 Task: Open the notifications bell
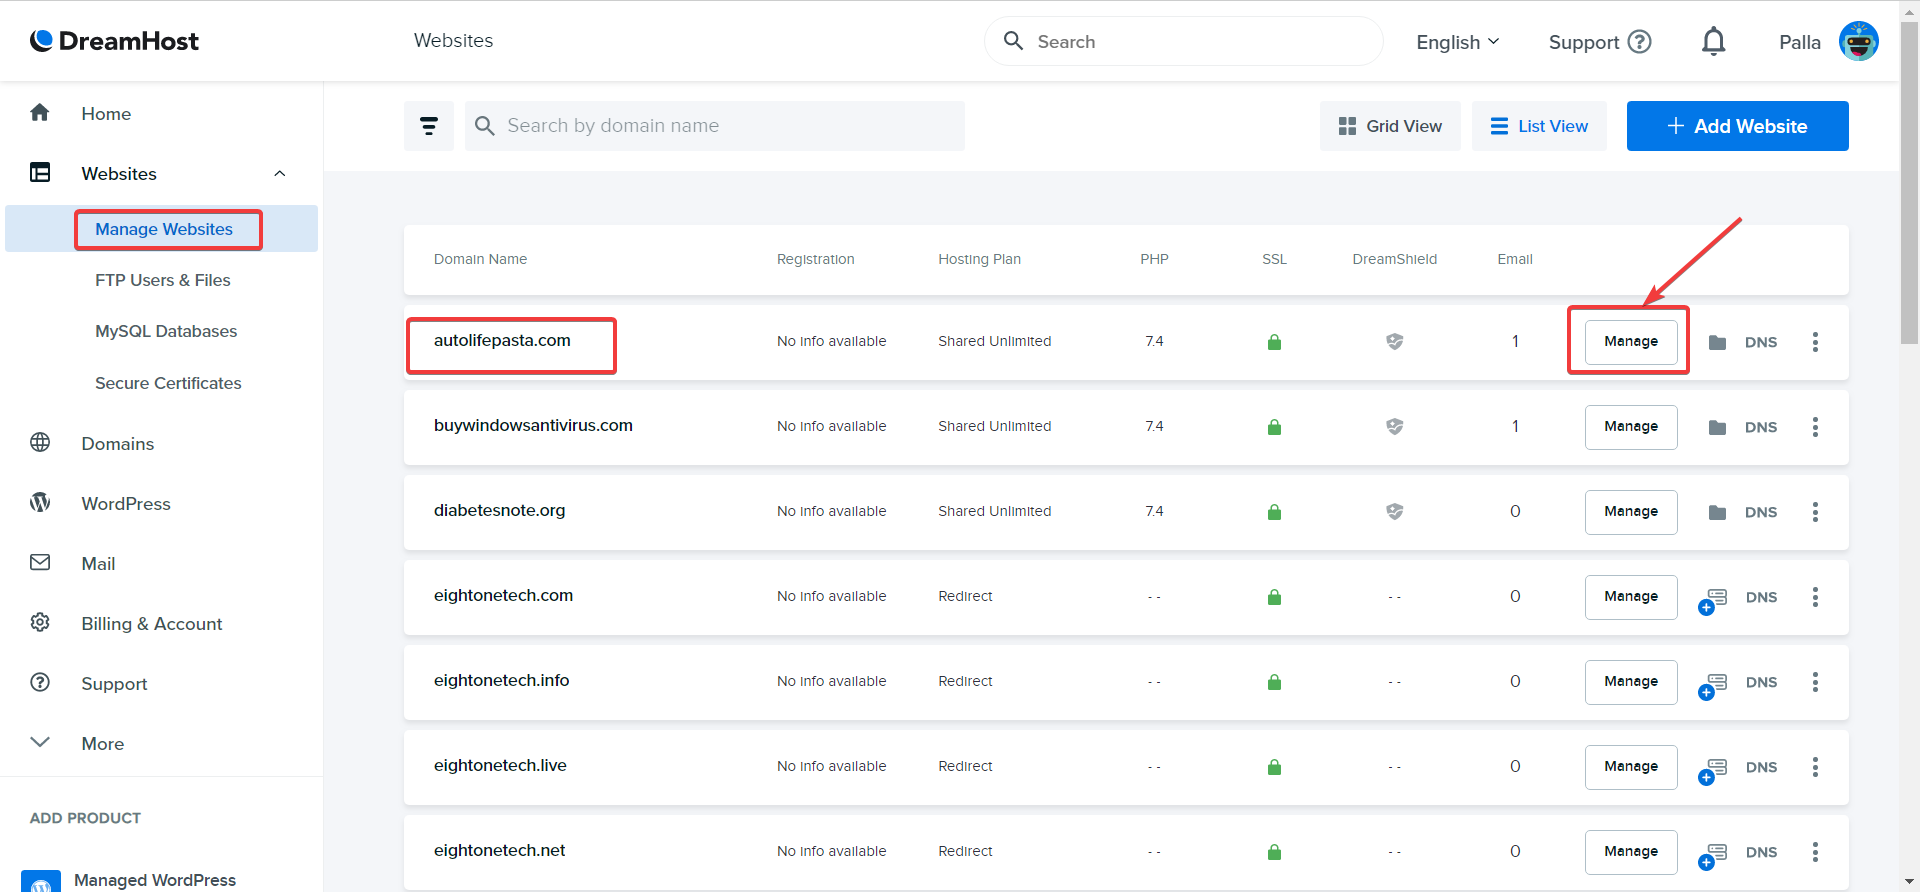pos(1714,41)
